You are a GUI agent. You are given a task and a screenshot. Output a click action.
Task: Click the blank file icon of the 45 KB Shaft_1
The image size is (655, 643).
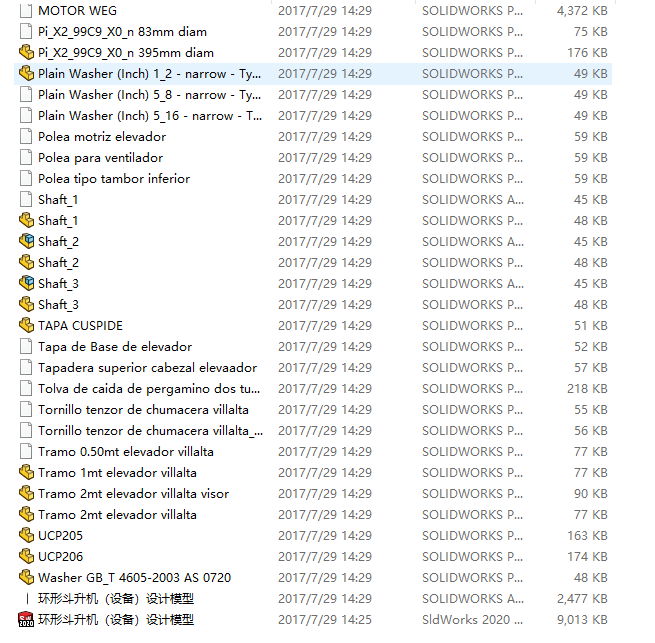[26, 200]
